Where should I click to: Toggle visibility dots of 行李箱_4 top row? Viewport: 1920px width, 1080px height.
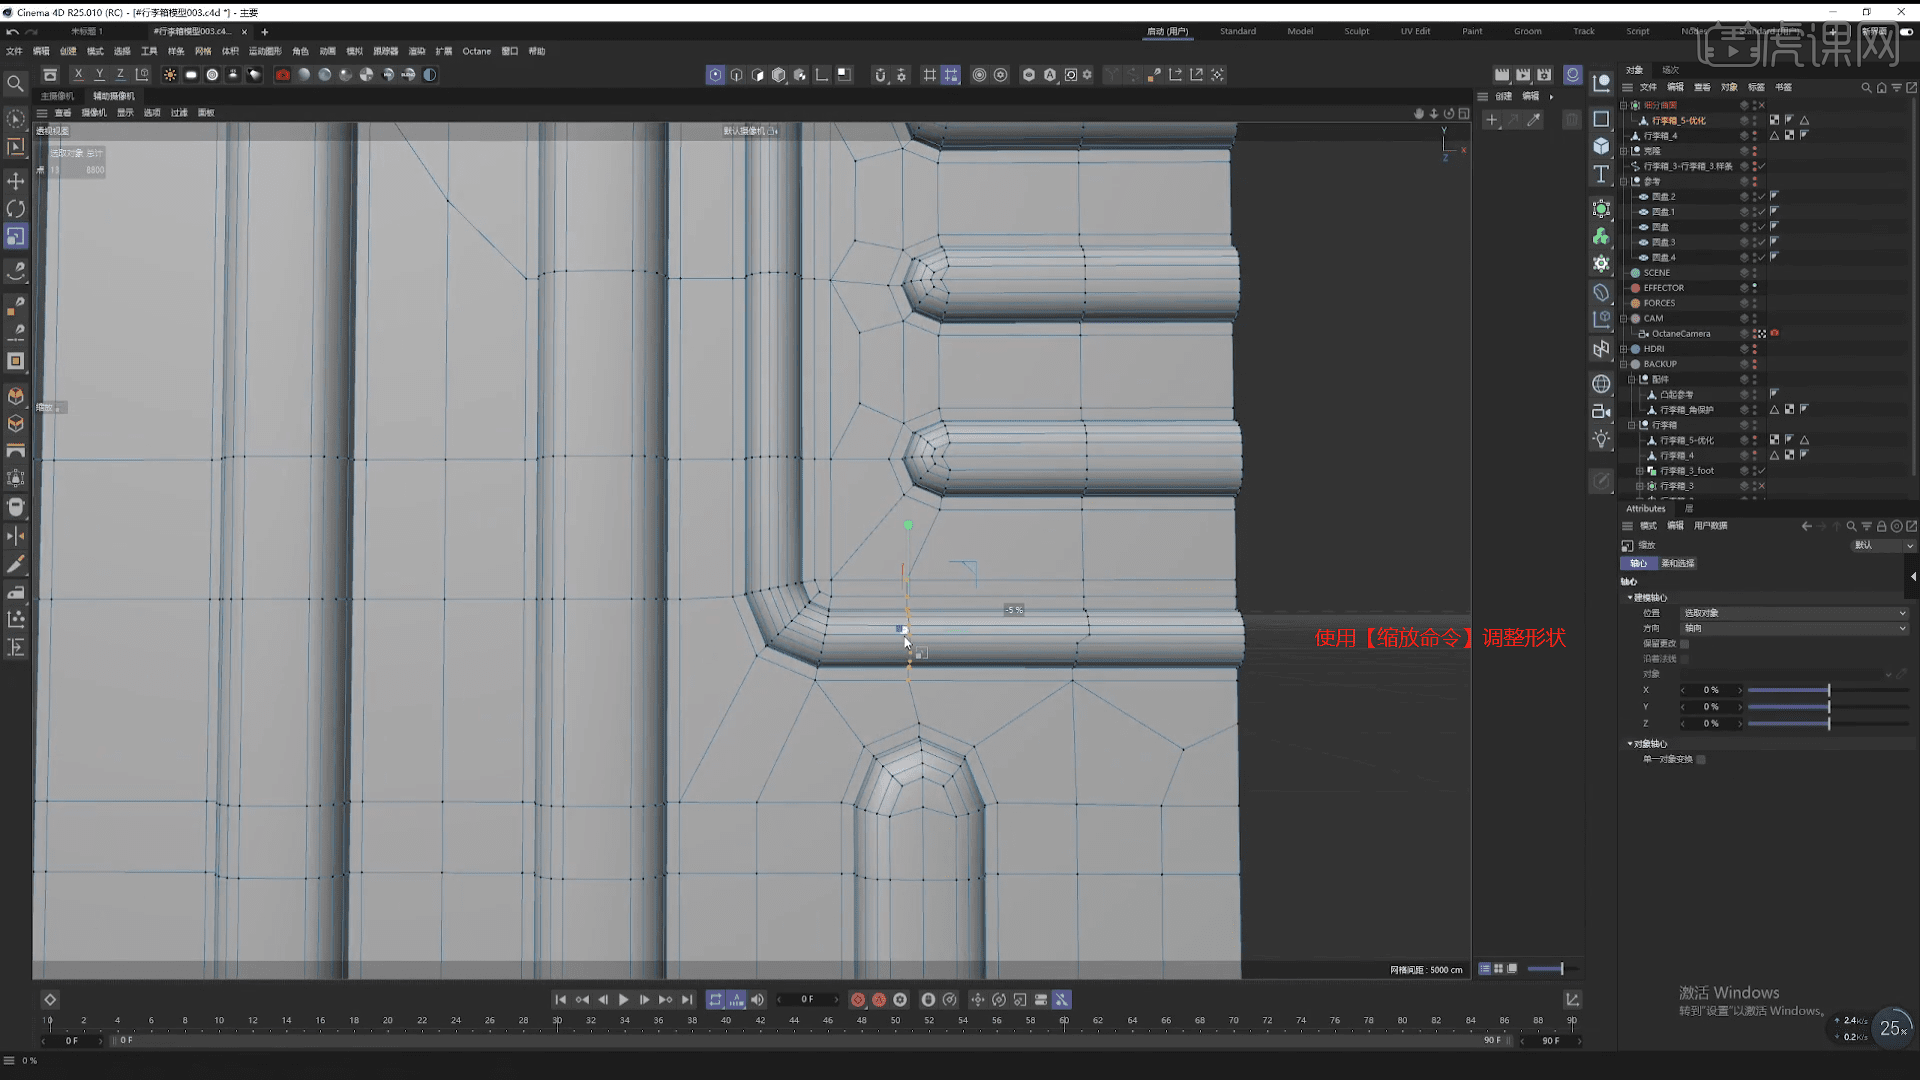click(x=1755, y=136)
